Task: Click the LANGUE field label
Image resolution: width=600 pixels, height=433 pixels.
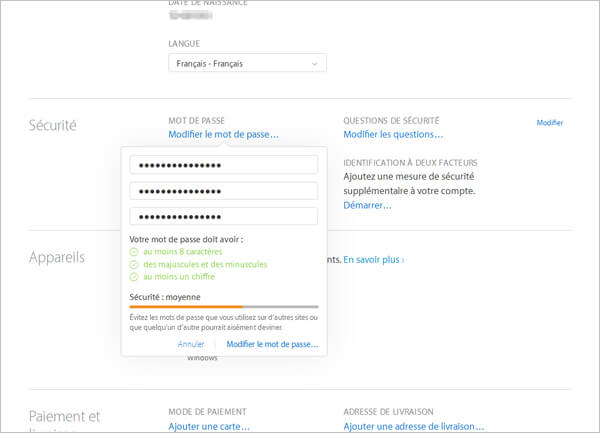Action: [184, 44]
